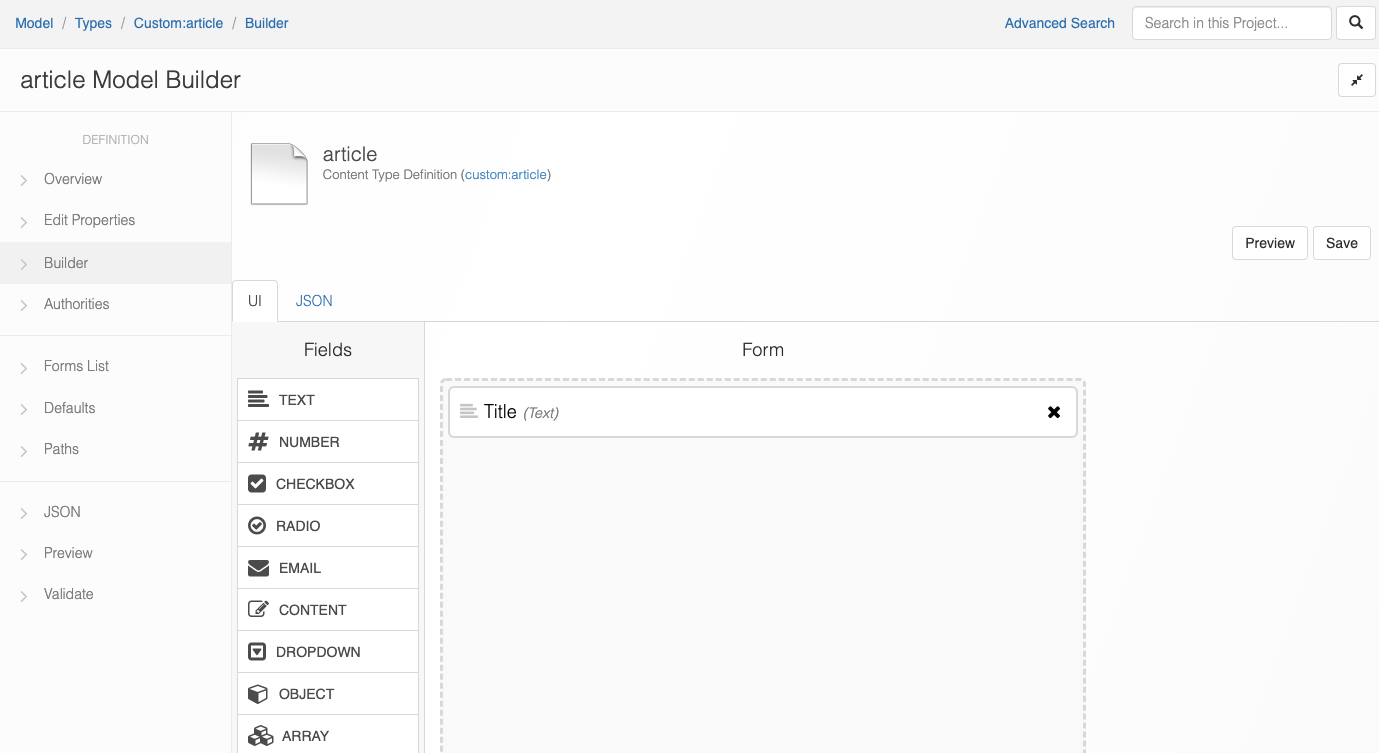Click the search magnifier icon button

coord(1355,23)
